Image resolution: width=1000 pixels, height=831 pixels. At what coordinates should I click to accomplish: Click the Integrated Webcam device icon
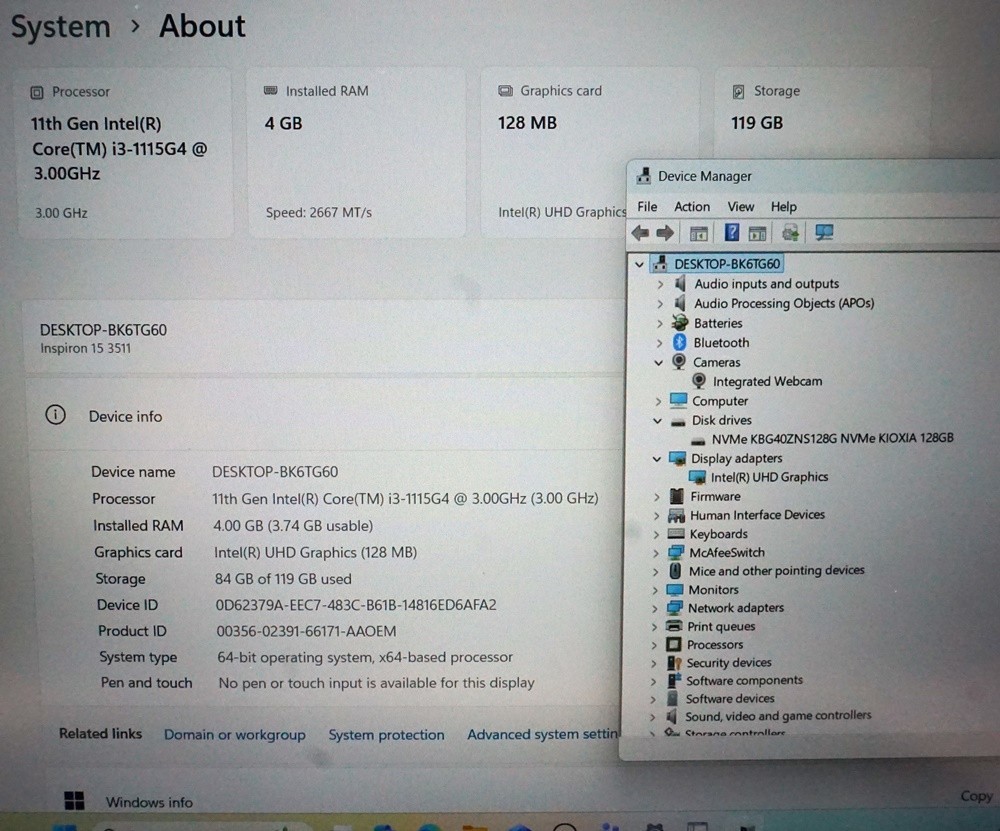(x=699, y=381)
